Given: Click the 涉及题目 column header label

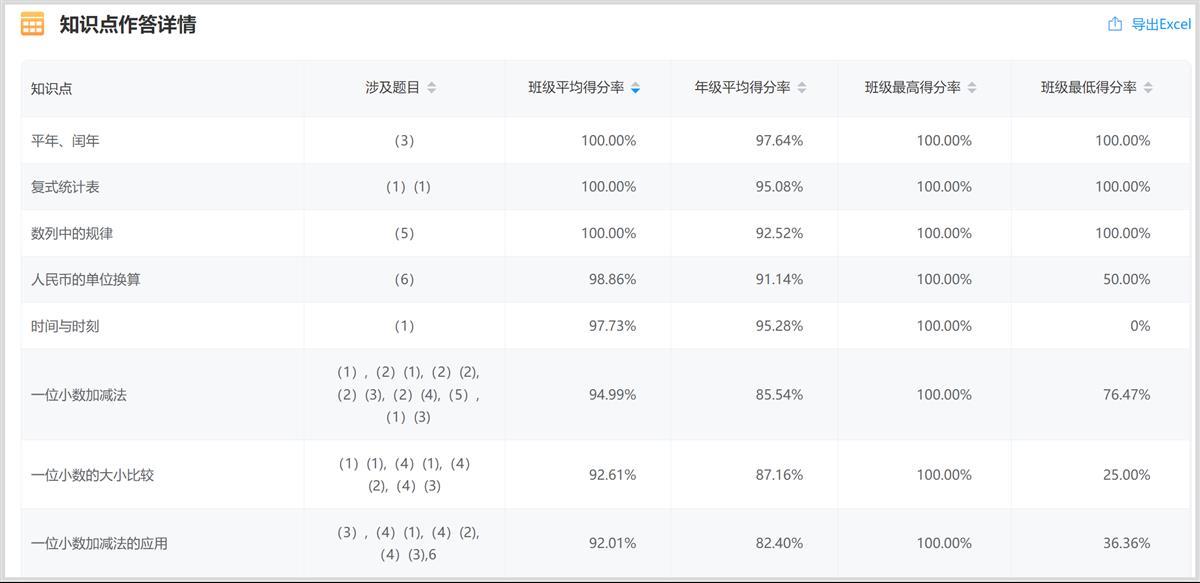Looking at the screenshot, I should click(x=392, y=88).
